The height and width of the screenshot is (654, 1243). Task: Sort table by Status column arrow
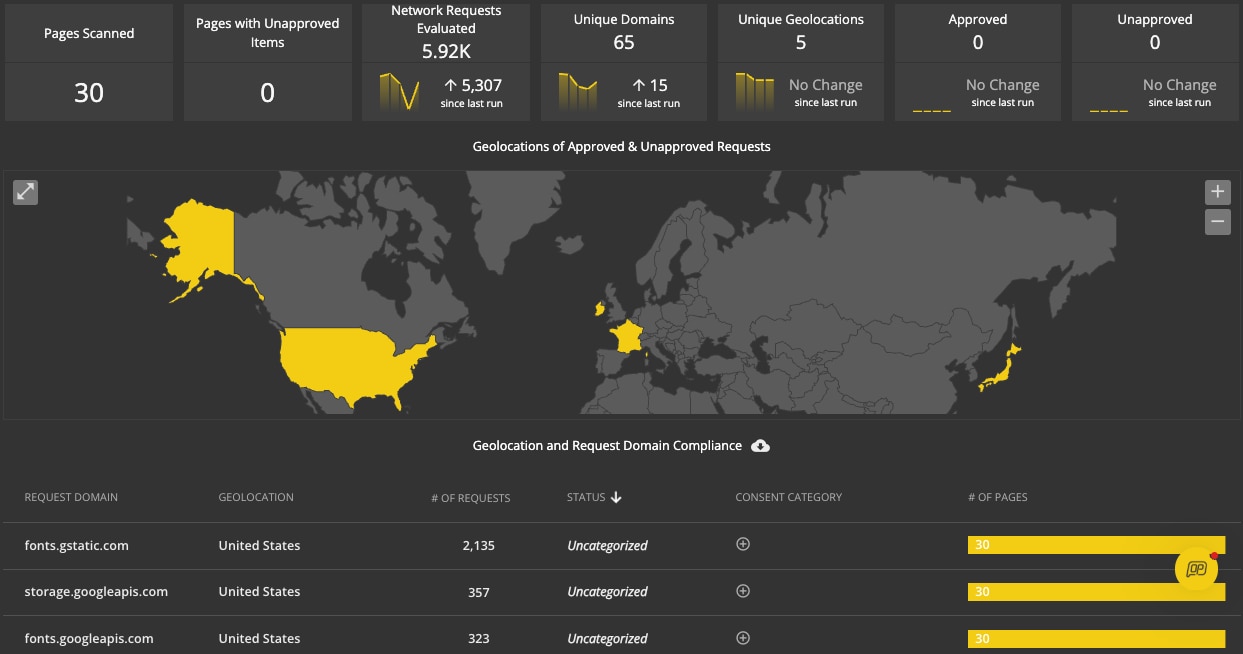[616, 497]
